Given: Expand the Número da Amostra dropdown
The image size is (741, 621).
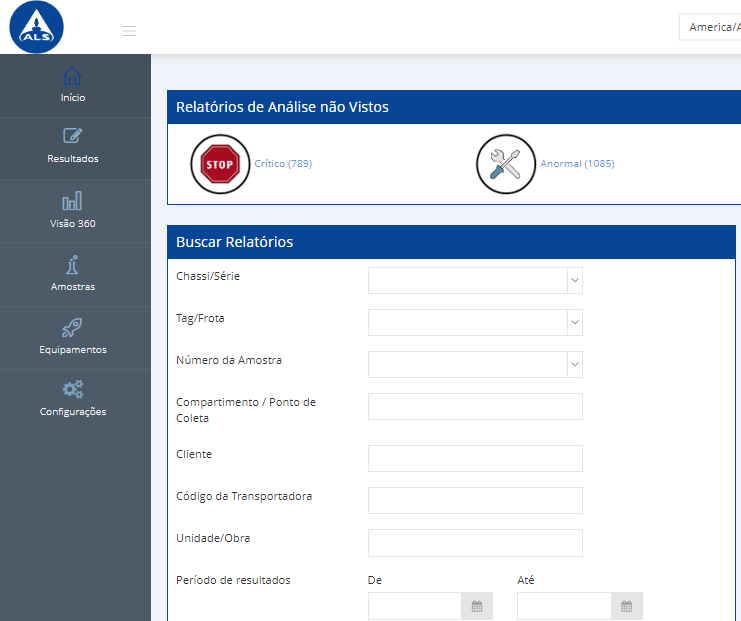Looking at the screenshot, I should pyautogui.click(x=574, y=365).
